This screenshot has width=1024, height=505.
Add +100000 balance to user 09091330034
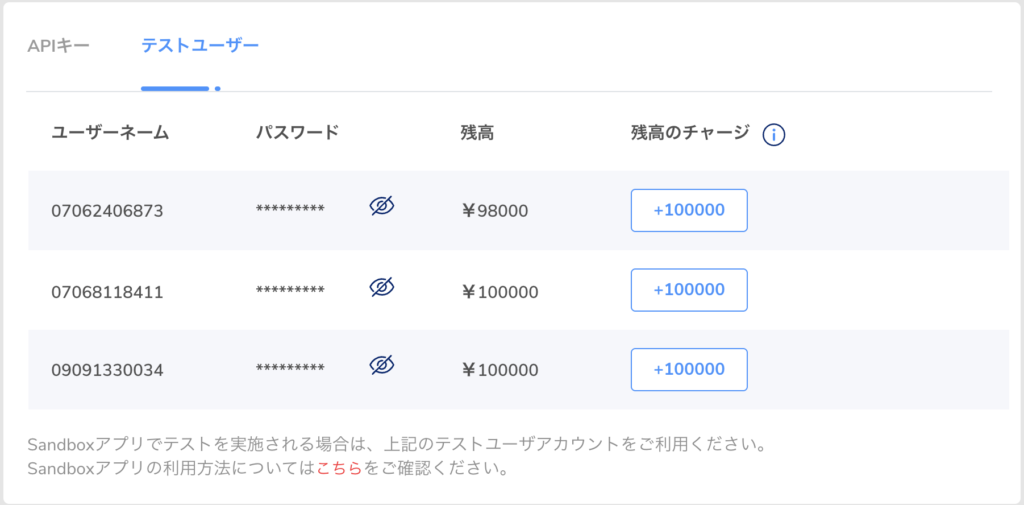pyautogui.click(x=689, y=369)
